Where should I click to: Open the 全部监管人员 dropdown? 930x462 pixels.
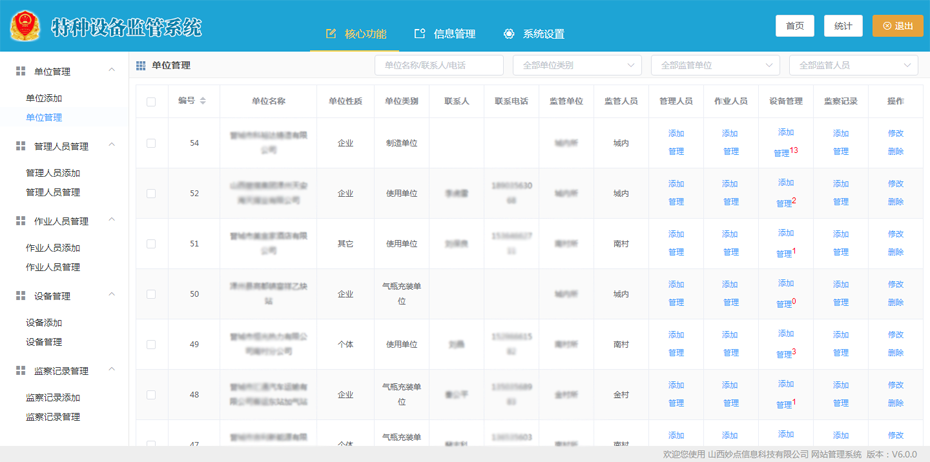(x=853, y=65)
